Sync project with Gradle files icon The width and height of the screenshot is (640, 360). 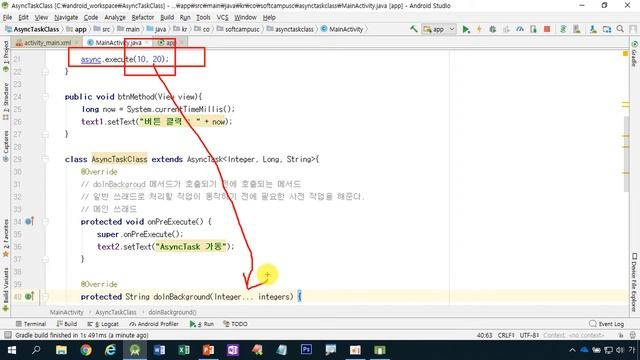(x=563, y=29)
